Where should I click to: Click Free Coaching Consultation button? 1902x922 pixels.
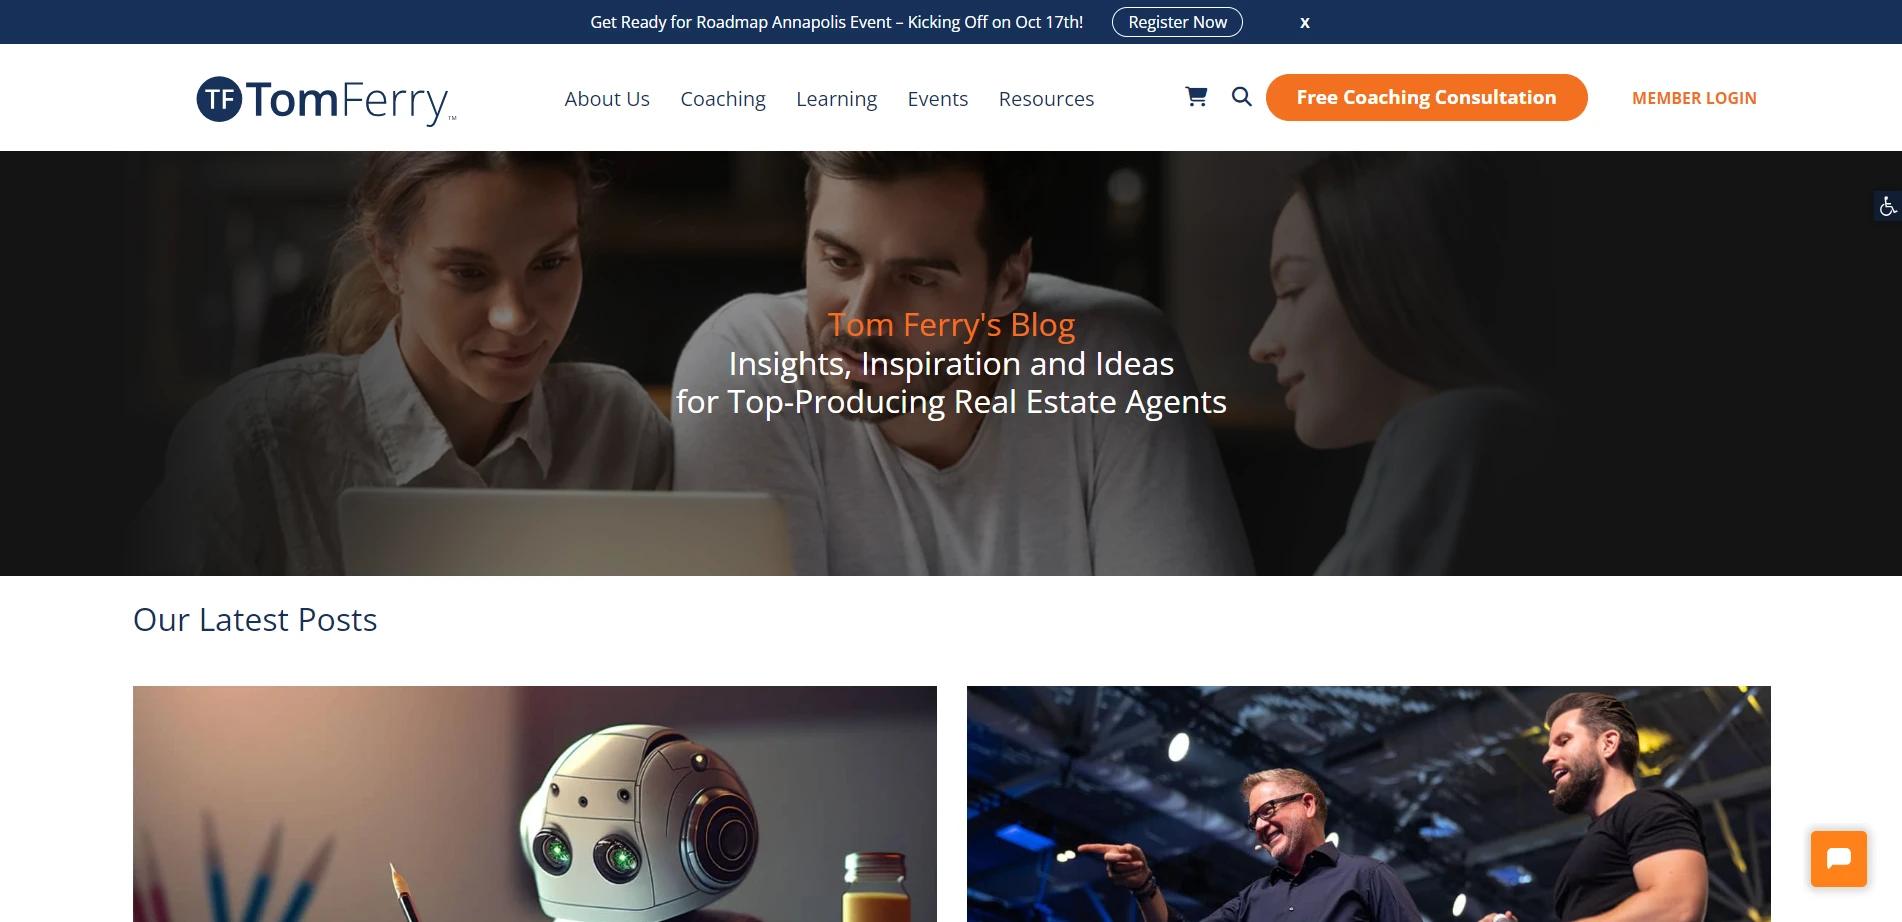click(x=1426, y=97)
